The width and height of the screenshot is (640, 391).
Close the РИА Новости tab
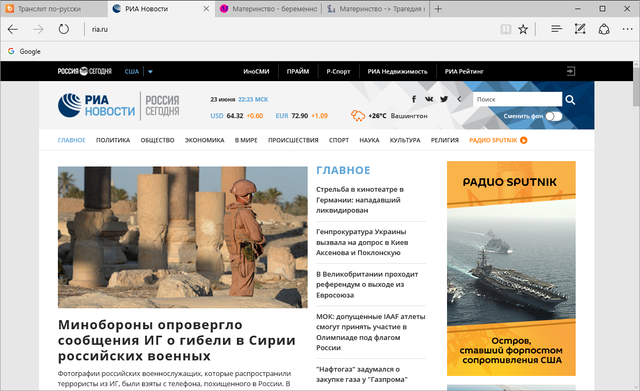pyautogui.click(x=207, y=9)
